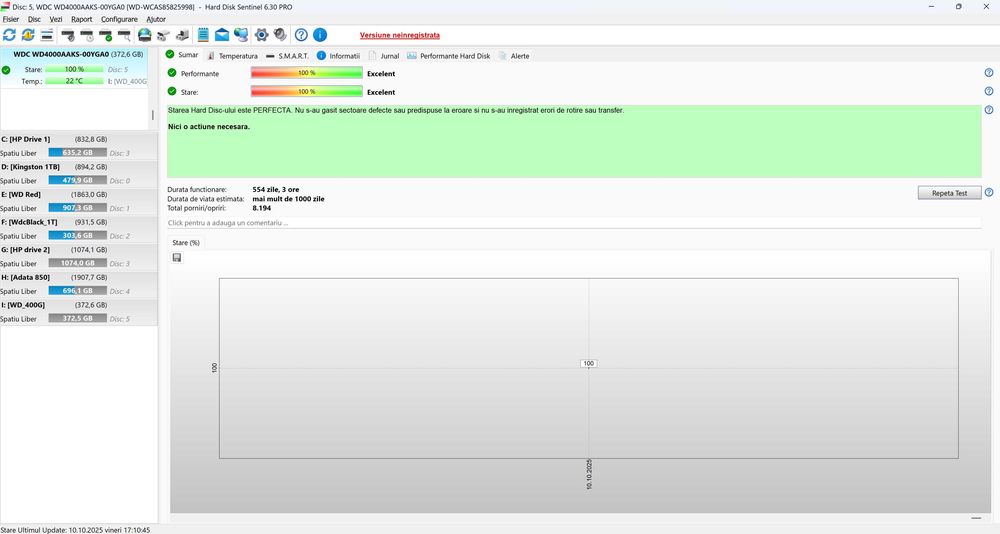Switch to the S.M.A.R.T. tab

288,56
